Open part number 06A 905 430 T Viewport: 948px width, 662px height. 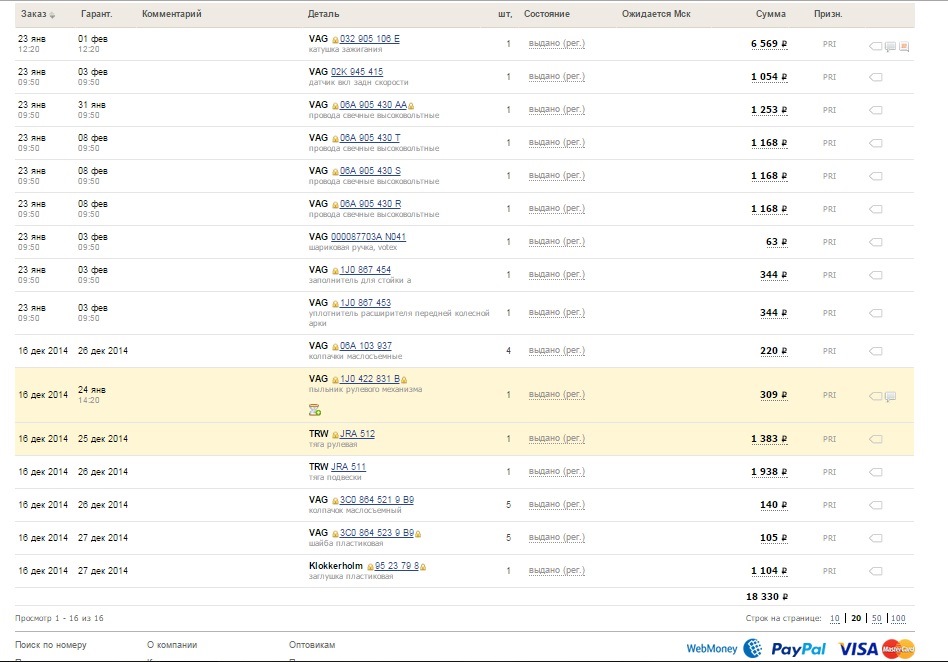(x=369, y=138)
